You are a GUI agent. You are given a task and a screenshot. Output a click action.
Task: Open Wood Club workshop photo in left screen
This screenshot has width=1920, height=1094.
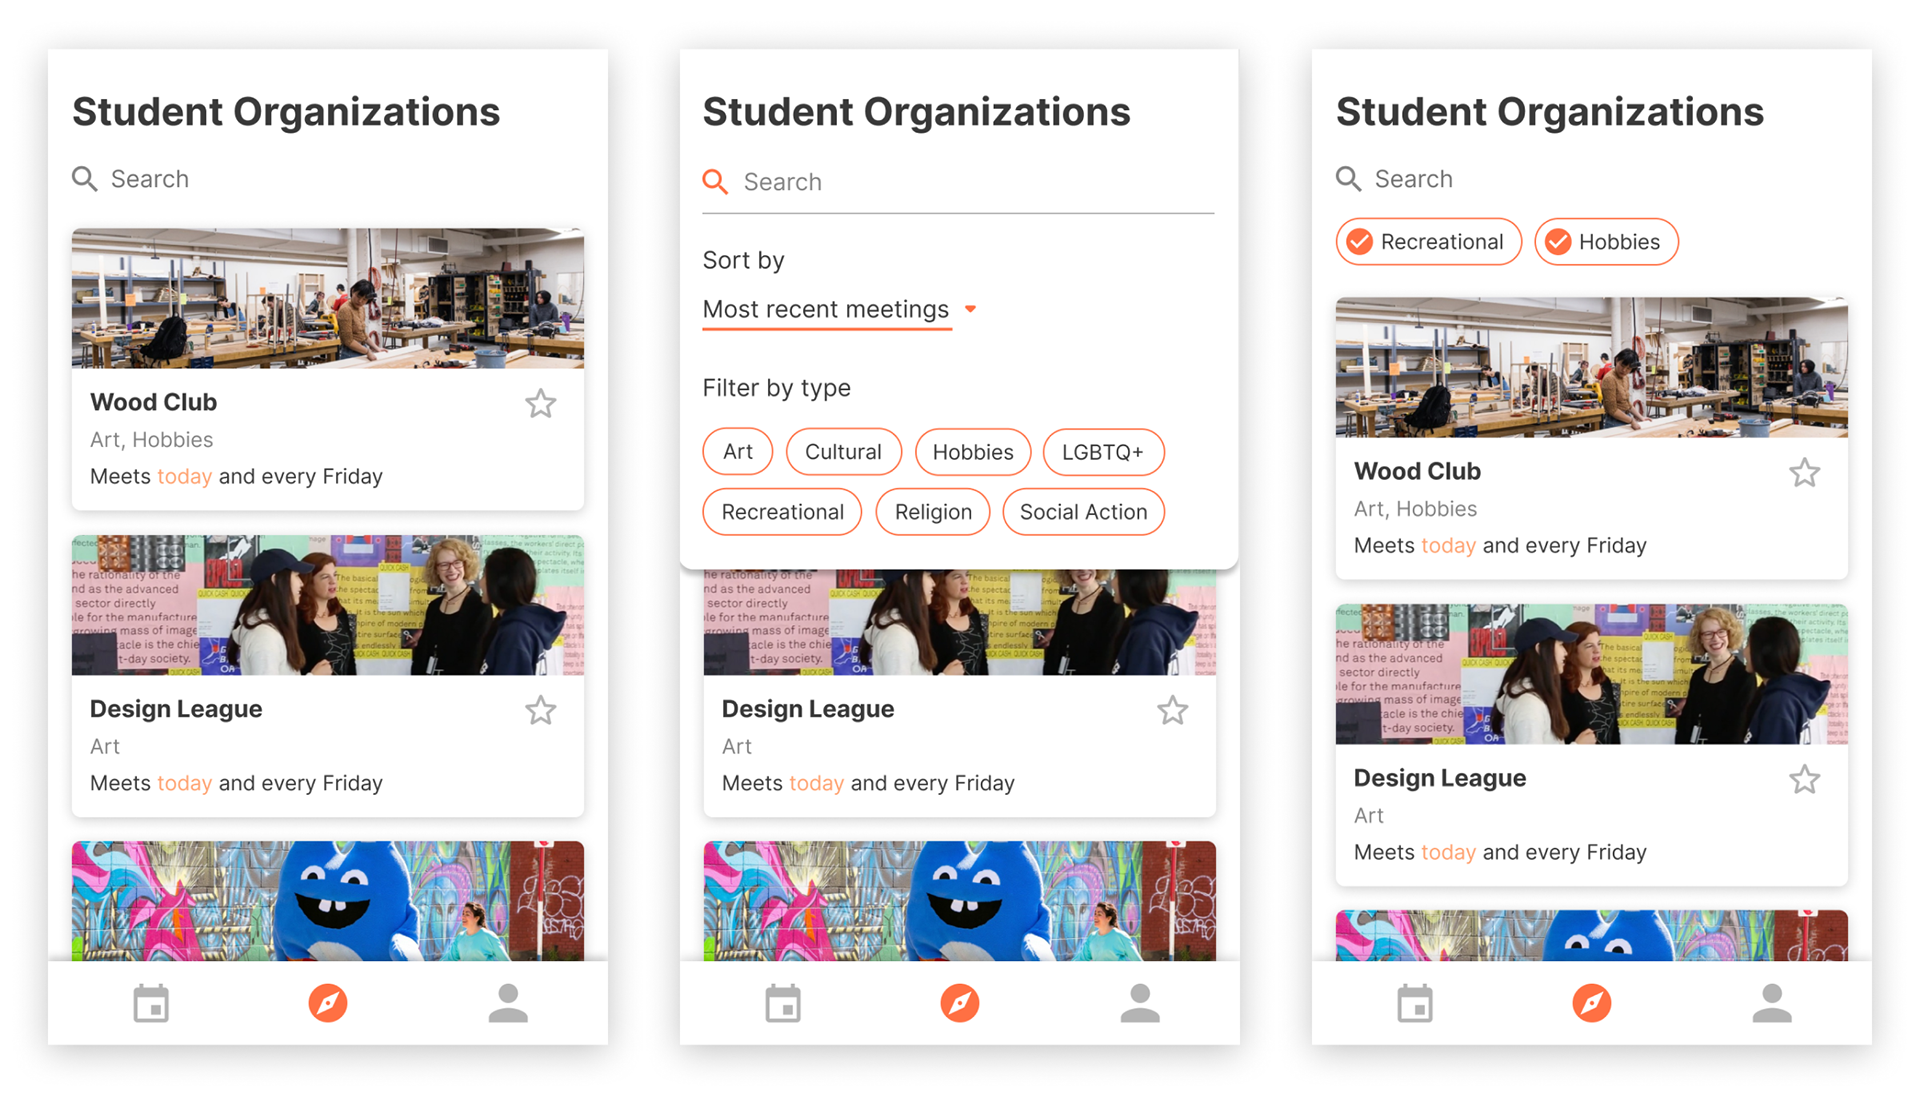coord(328,298)
